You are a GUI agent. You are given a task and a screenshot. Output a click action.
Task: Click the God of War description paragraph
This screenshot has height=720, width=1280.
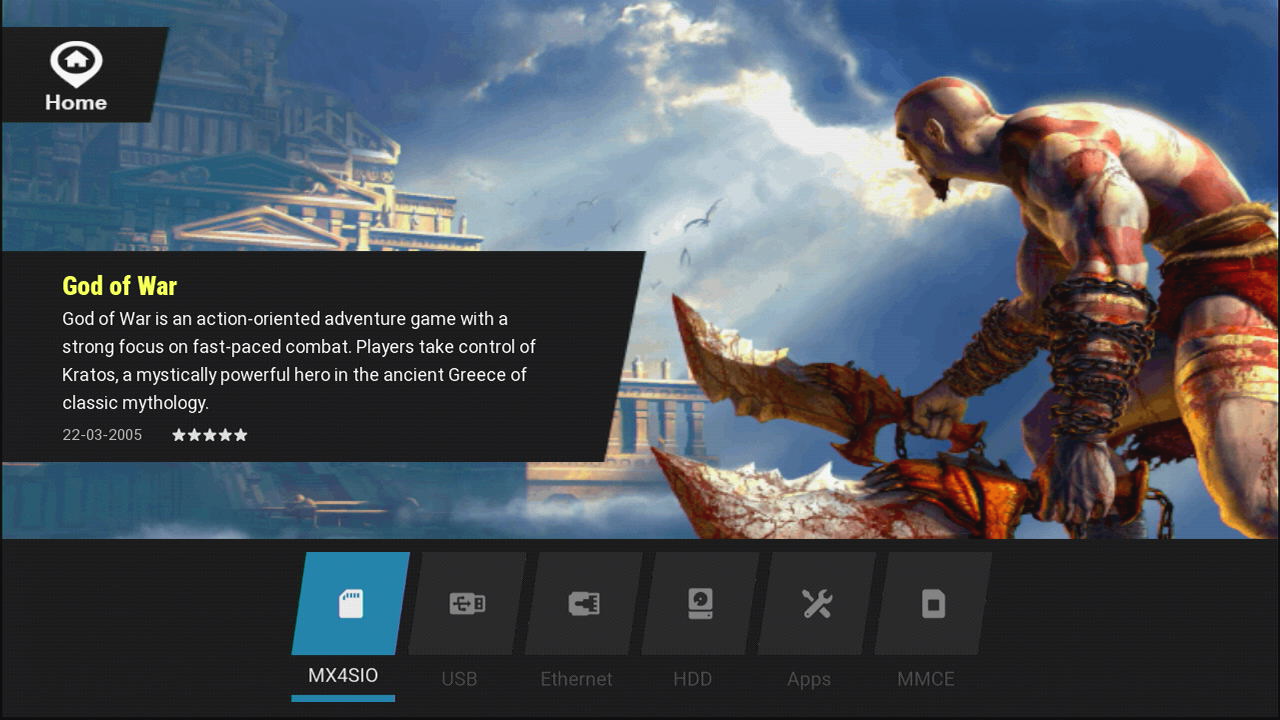[x=299, y=361]
